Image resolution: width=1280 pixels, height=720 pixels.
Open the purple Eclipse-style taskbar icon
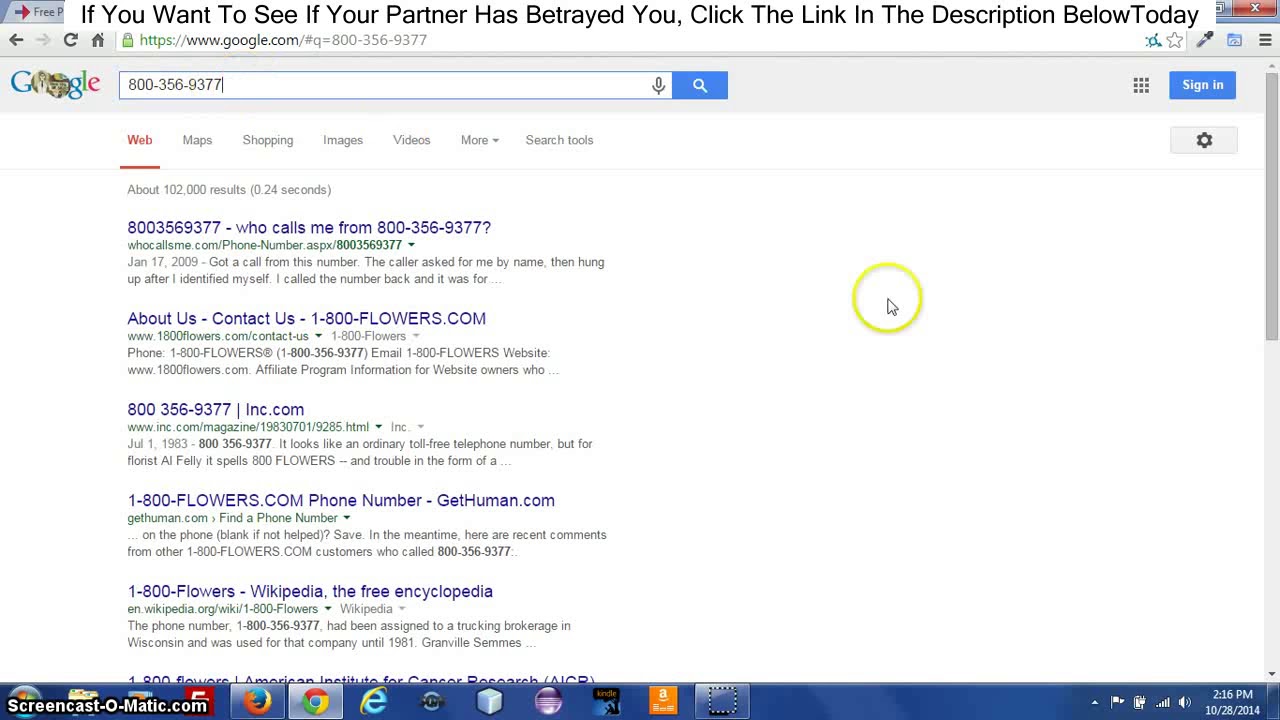[548, 702]
